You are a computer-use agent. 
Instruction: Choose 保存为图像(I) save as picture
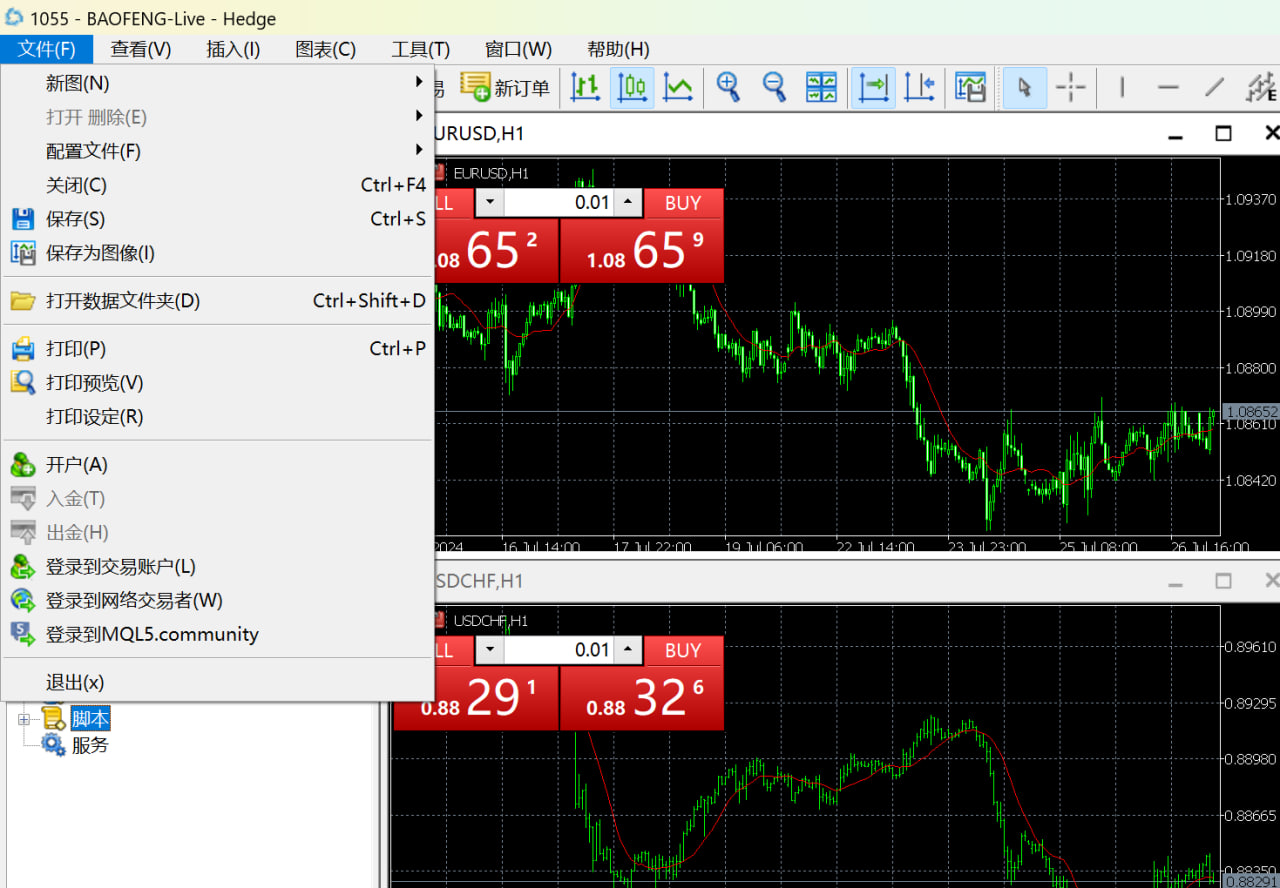[218, 253]
